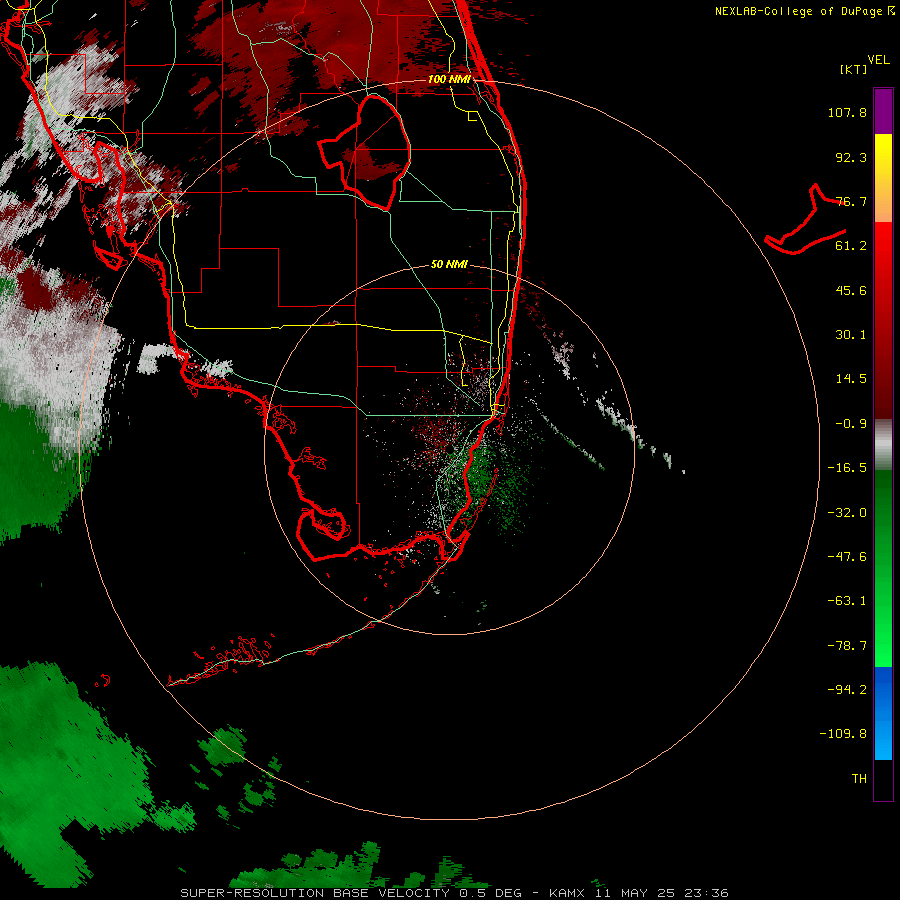900x900 pixels.
Task: Click the green segment of velocity color bar
Action: pyautogui.click(x=883, y=568)
